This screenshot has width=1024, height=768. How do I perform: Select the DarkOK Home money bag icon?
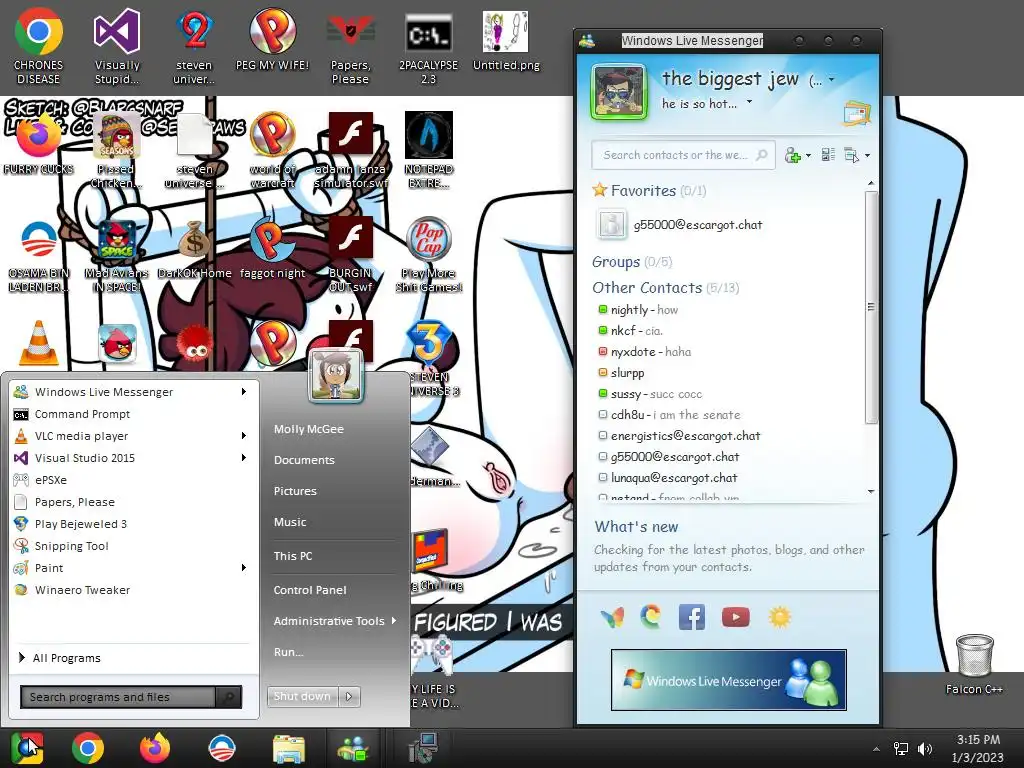coord(195,250)
